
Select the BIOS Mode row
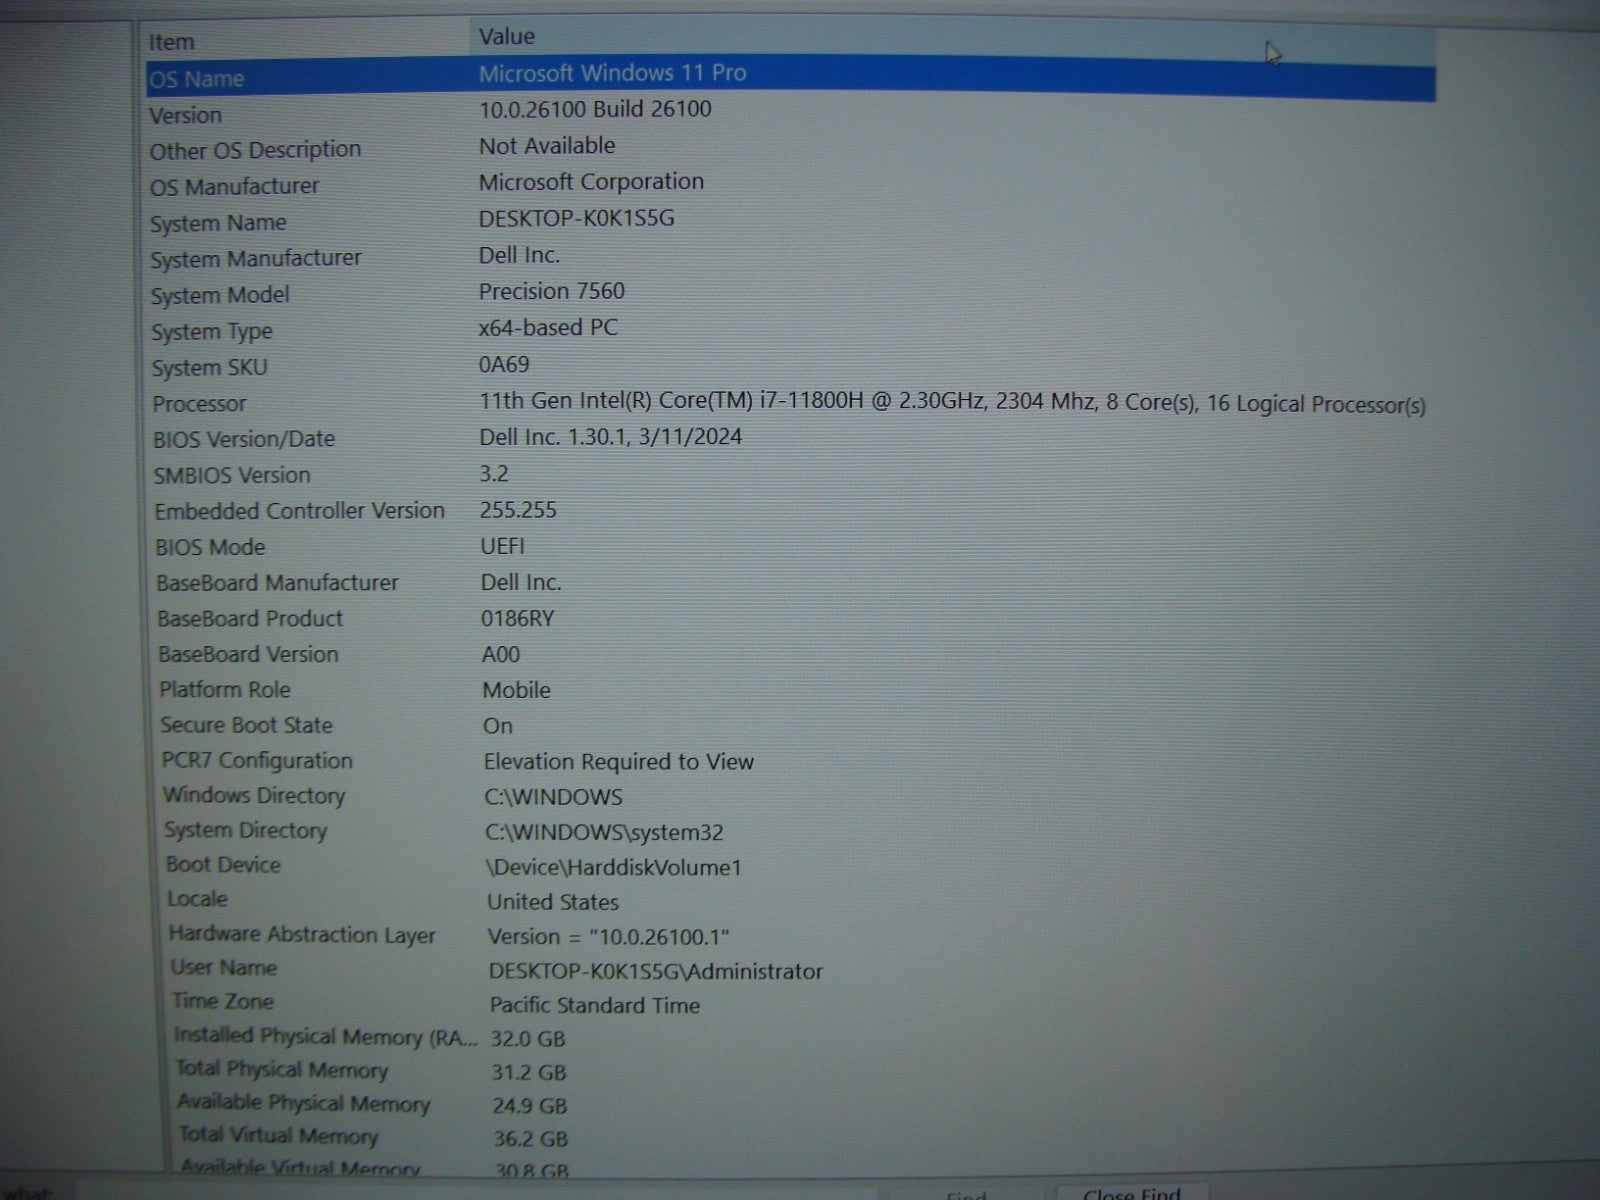210,548
